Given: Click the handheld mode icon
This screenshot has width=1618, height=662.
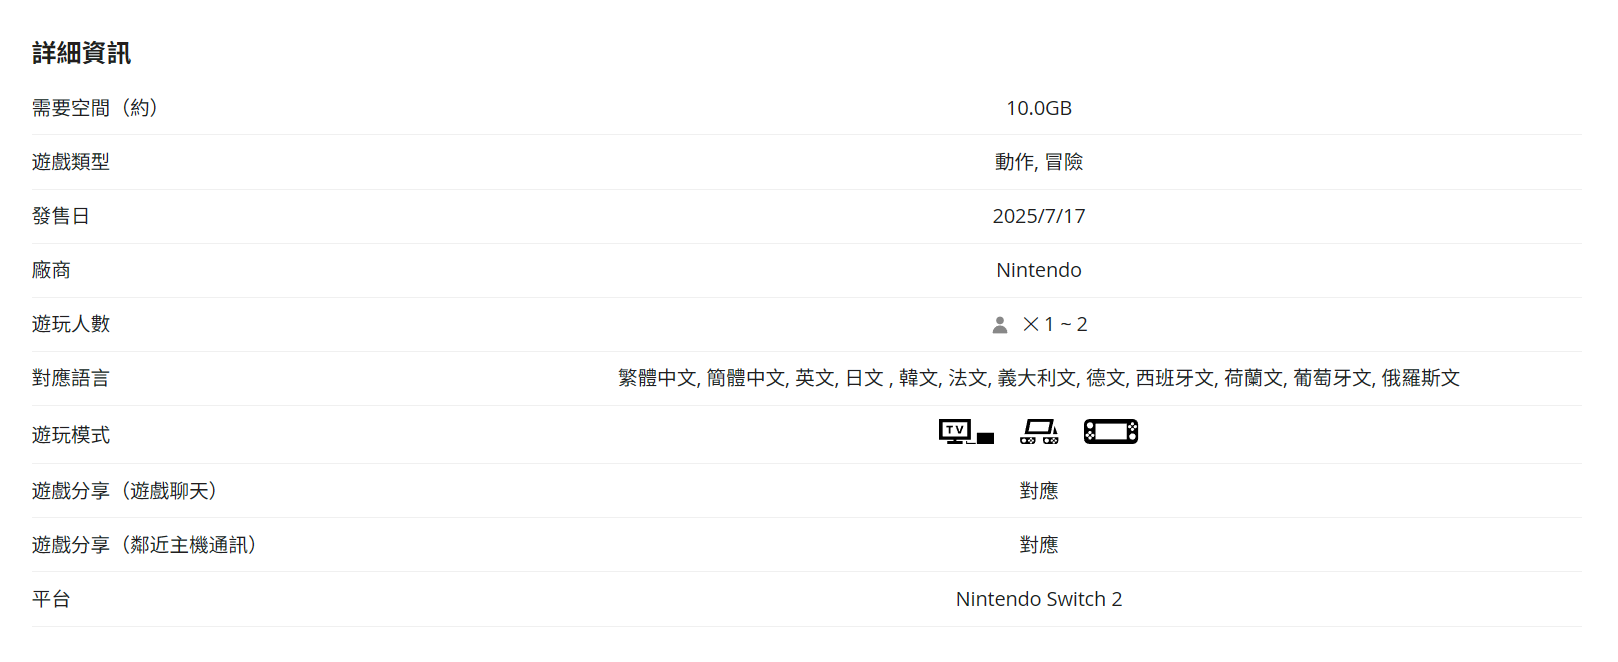Looking at the screenshot, I should (1111, 432).
